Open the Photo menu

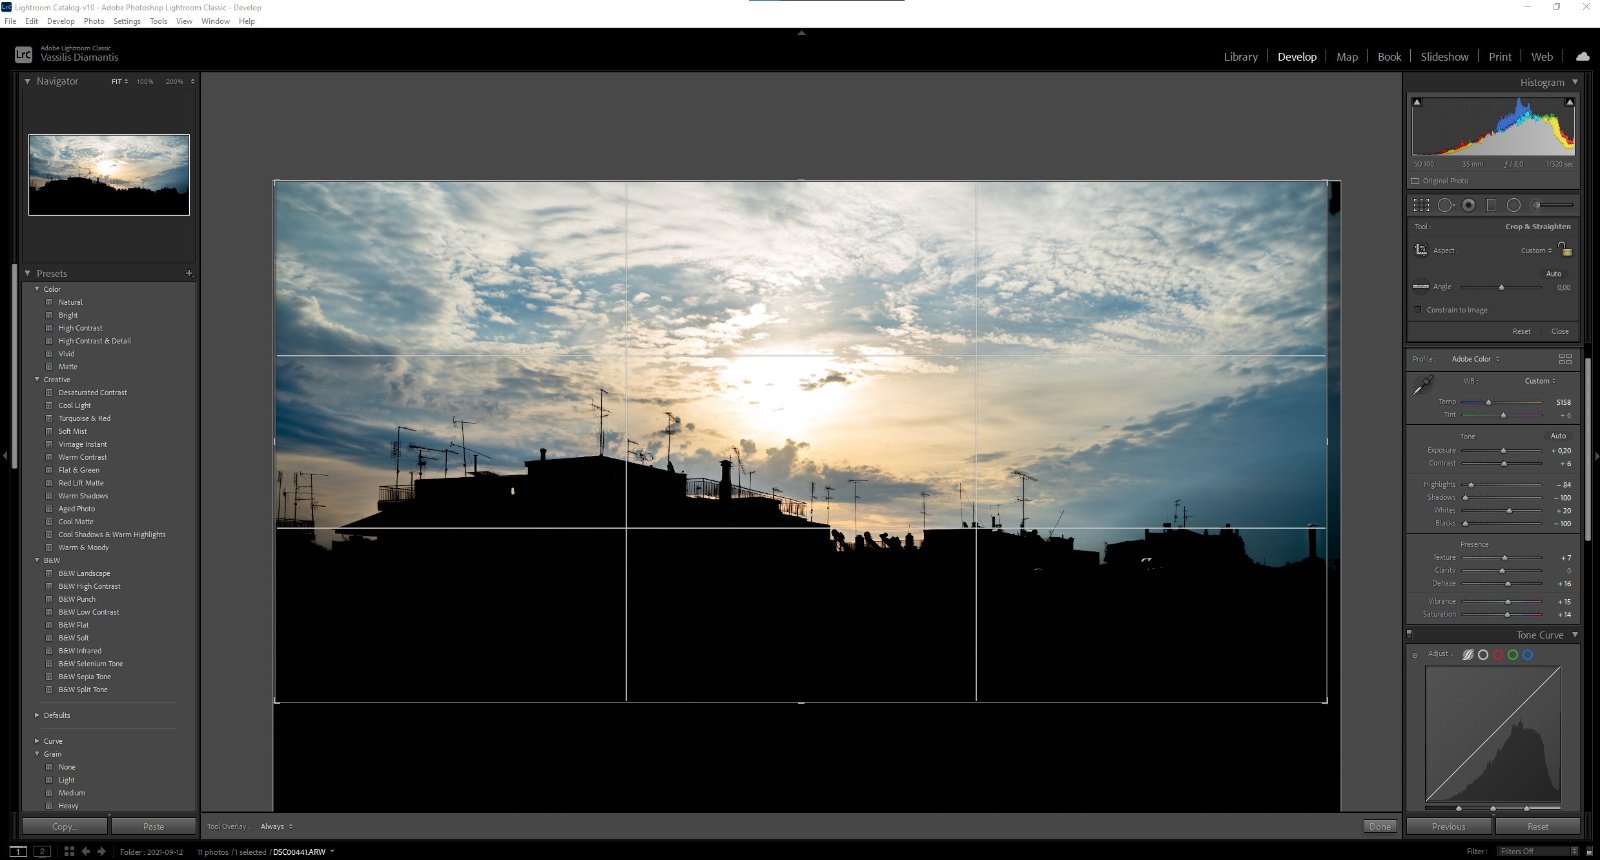[94, 21]
